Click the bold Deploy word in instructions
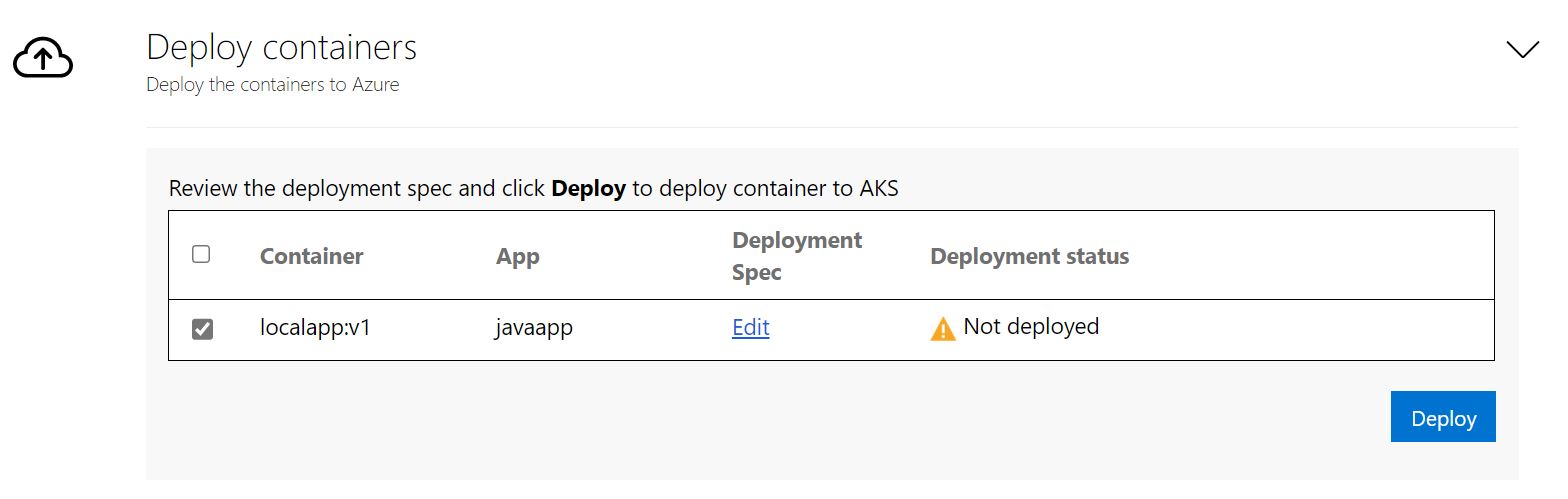This screenshot has height=499, width=1568. pyautogui.click(x=588, y=188)
